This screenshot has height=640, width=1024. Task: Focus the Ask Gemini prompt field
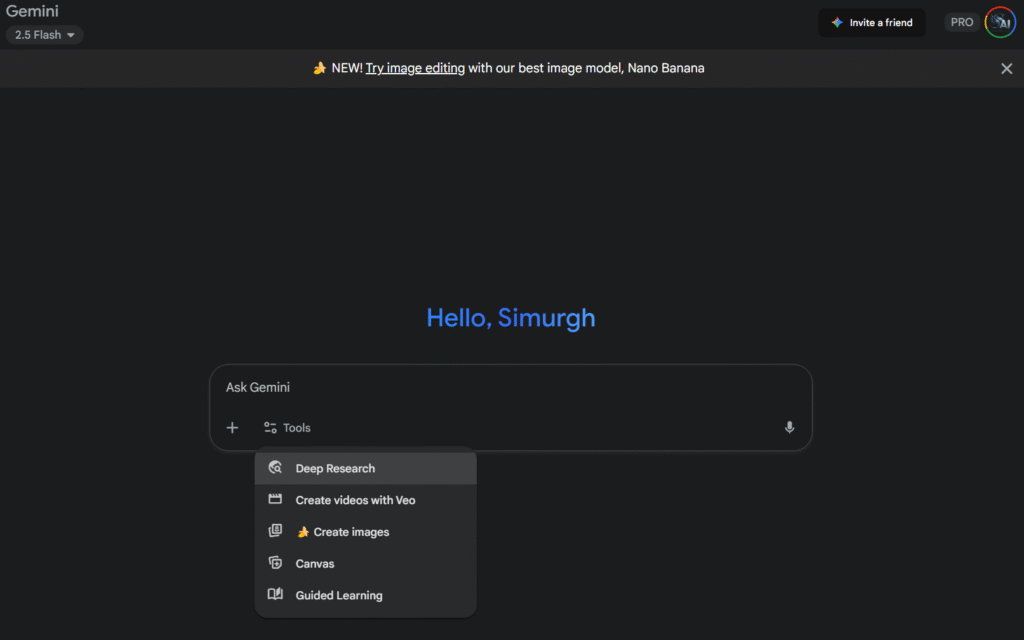pyautogui.click(x=510, y=388)
